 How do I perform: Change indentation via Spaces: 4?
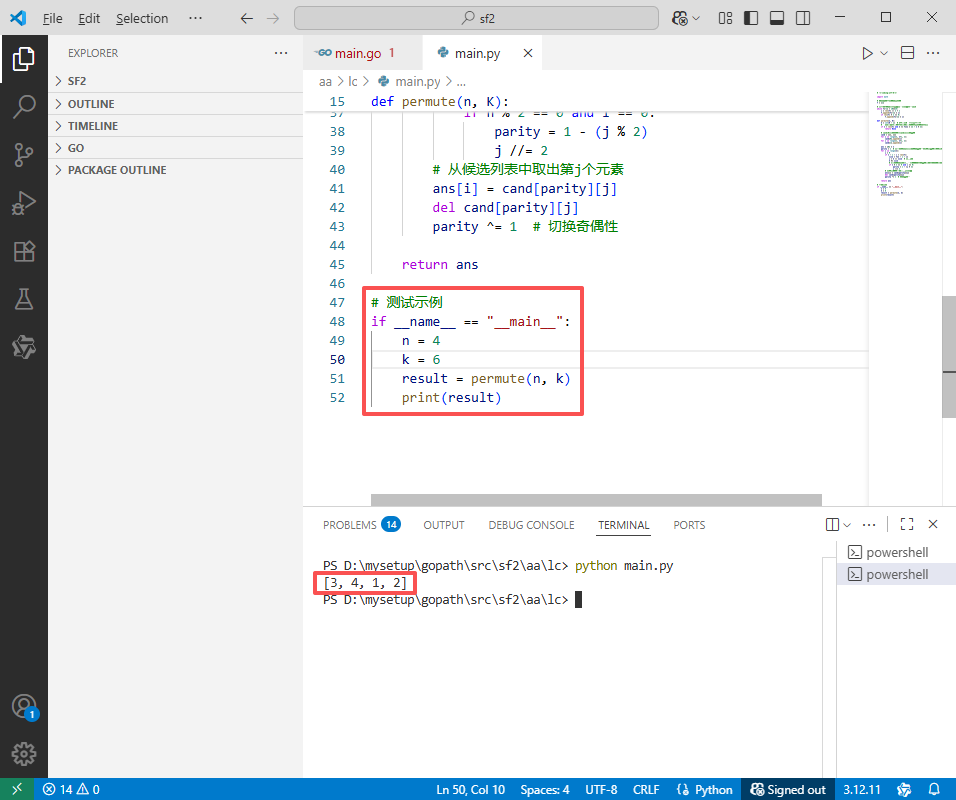click(544, 790)
